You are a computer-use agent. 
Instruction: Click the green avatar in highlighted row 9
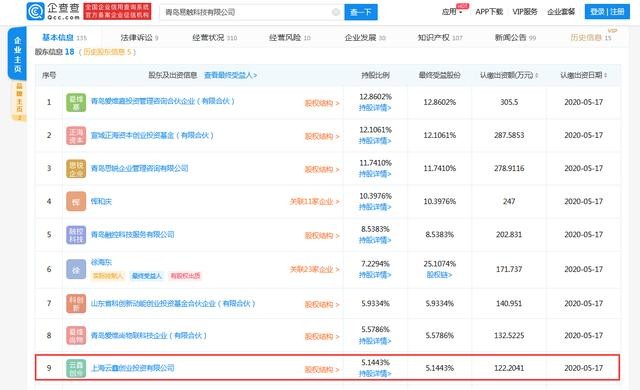[76, 368]
